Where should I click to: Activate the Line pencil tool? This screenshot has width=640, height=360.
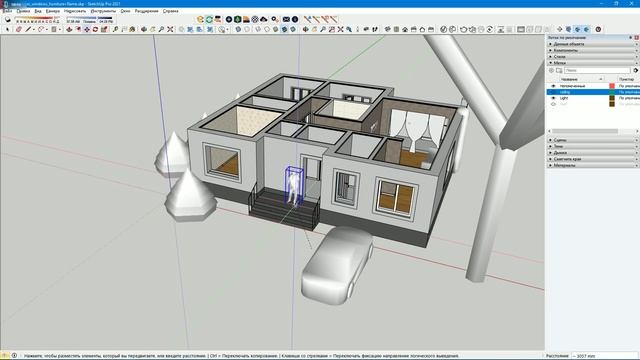point(28,29)
